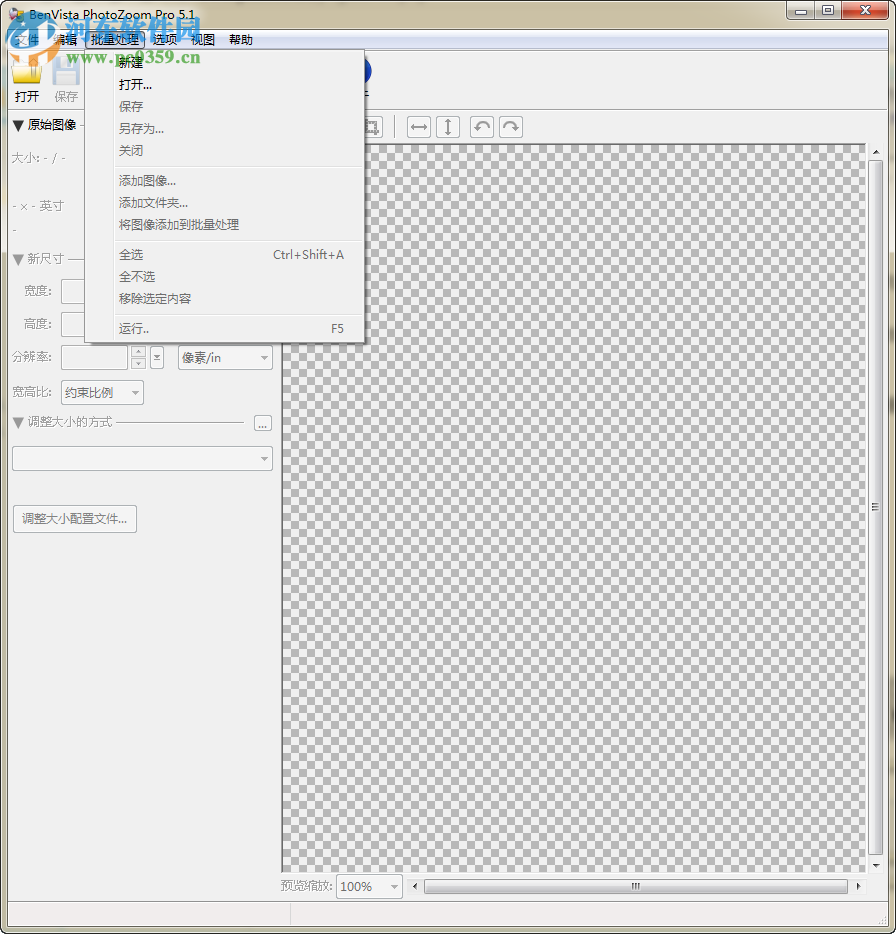This screenshot has height=934, width=896.
Task: Flip the image horizontally with the arrow icon
Action: [418, 127]
